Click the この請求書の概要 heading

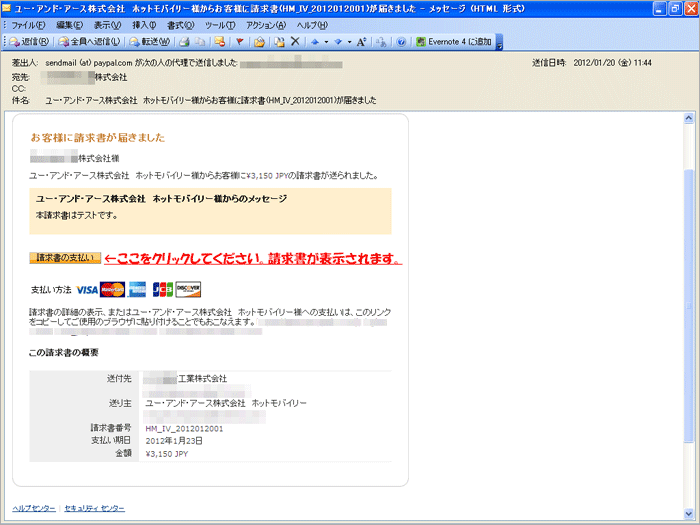(x=63, y=353)
